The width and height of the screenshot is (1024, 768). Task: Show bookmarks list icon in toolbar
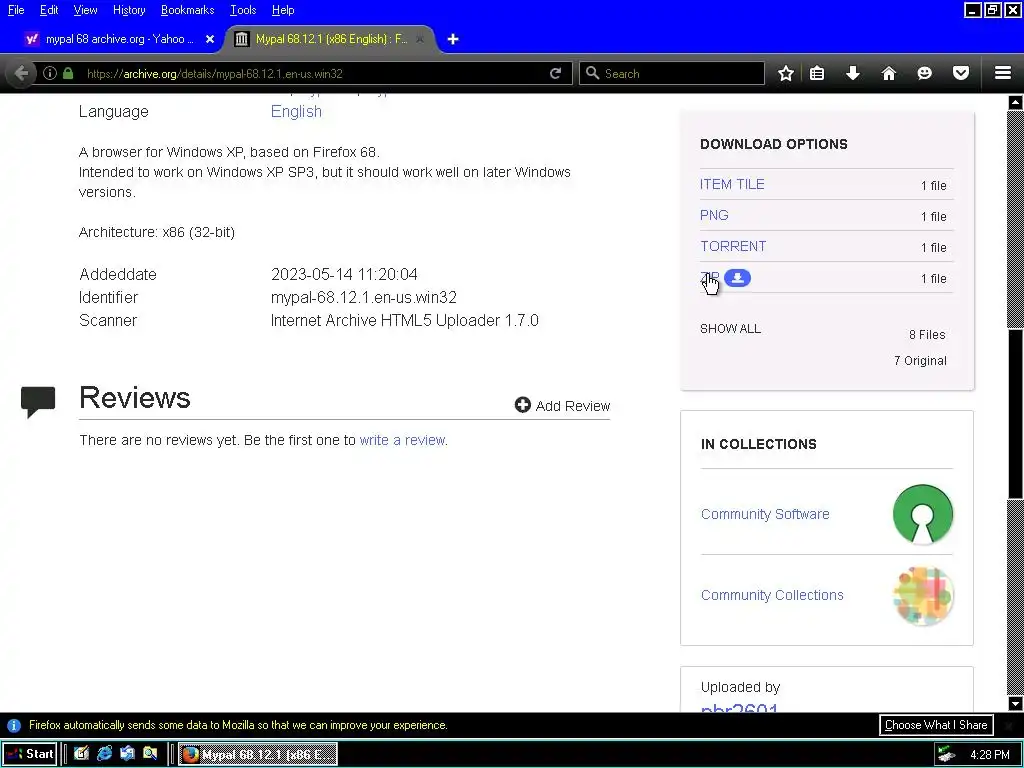[817, 73]
